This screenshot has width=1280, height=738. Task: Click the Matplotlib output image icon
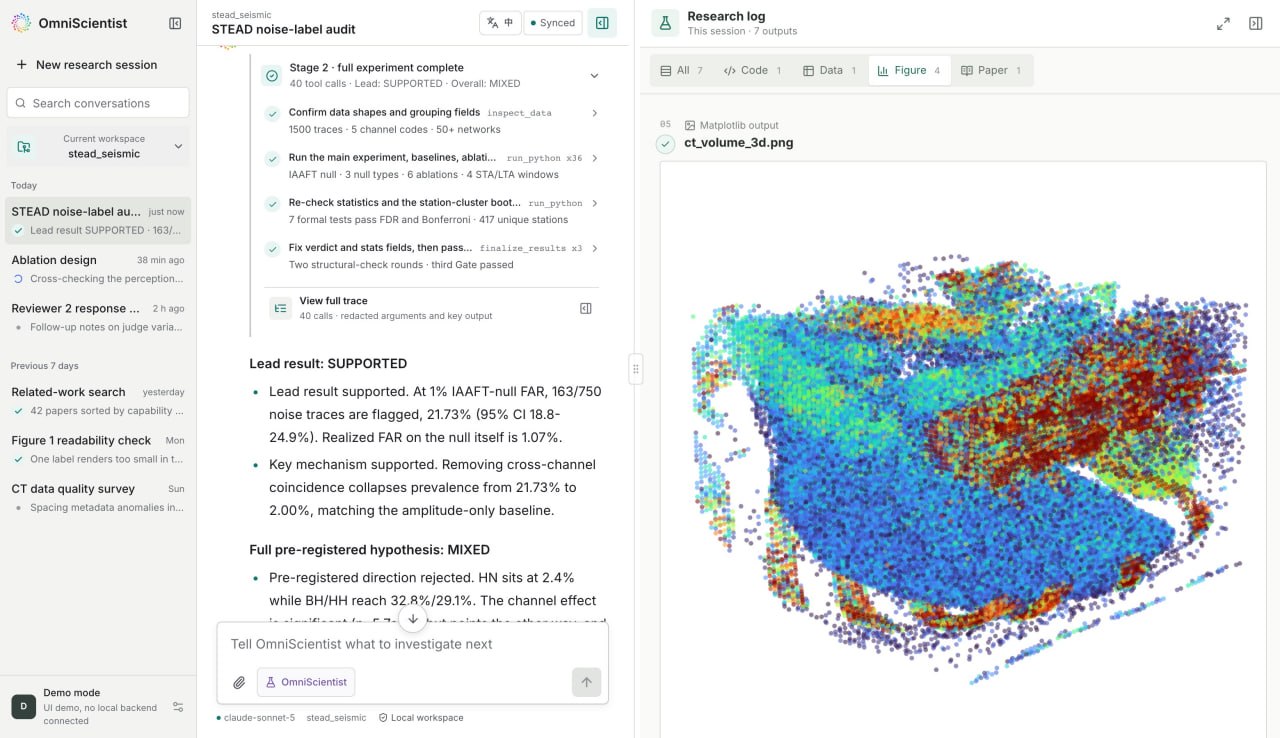tap(690, 125)
